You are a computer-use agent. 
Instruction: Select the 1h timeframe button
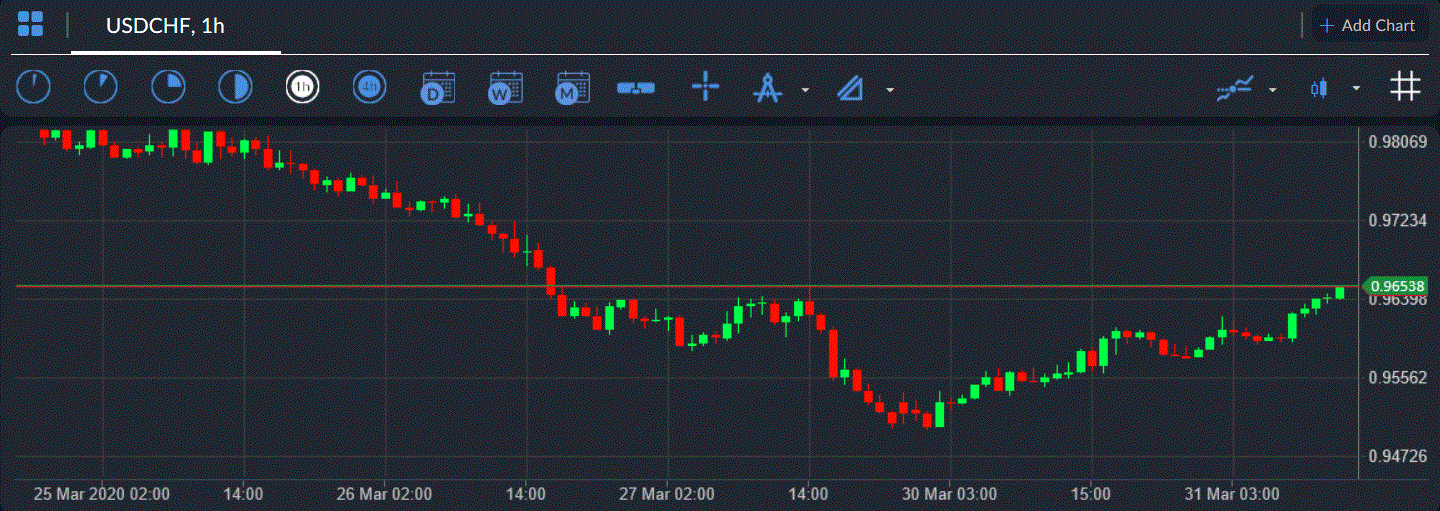(302, 88)
